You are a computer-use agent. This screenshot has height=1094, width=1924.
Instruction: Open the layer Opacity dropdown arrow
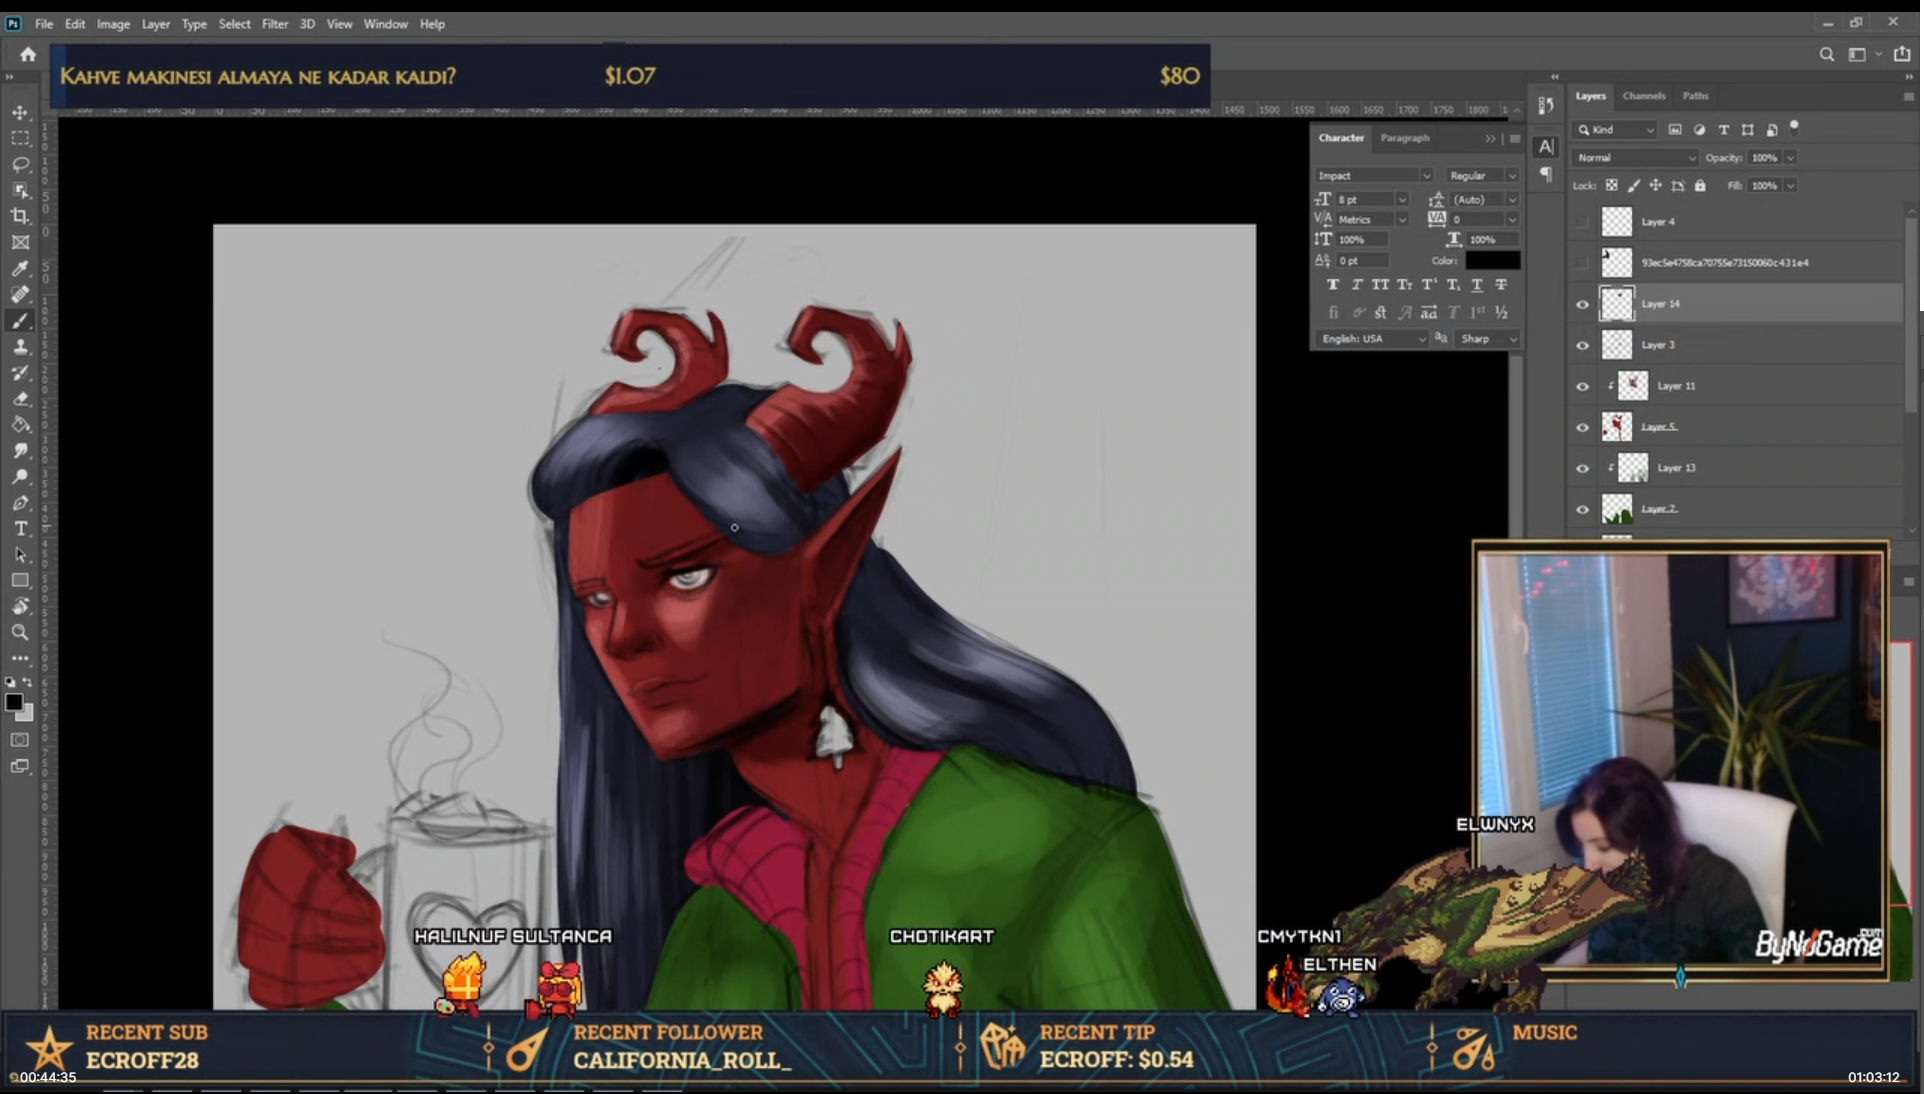pyautogui.click(x=1790, y=158)
